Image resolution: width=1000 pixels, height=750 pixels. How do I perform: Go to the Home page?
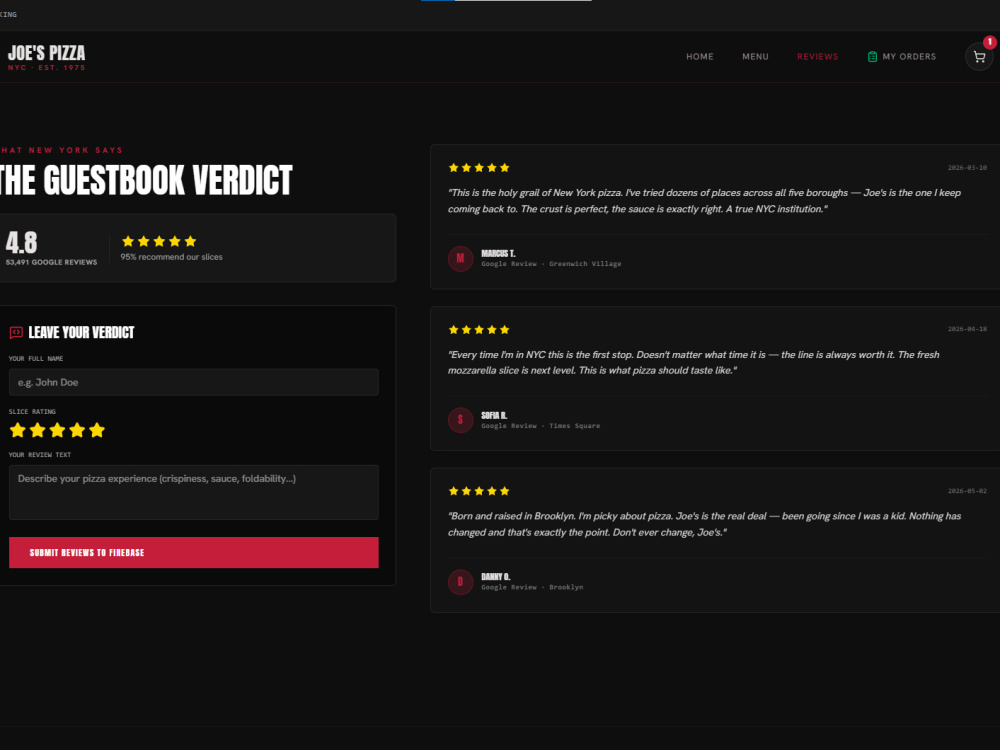[x=700, y=57]
